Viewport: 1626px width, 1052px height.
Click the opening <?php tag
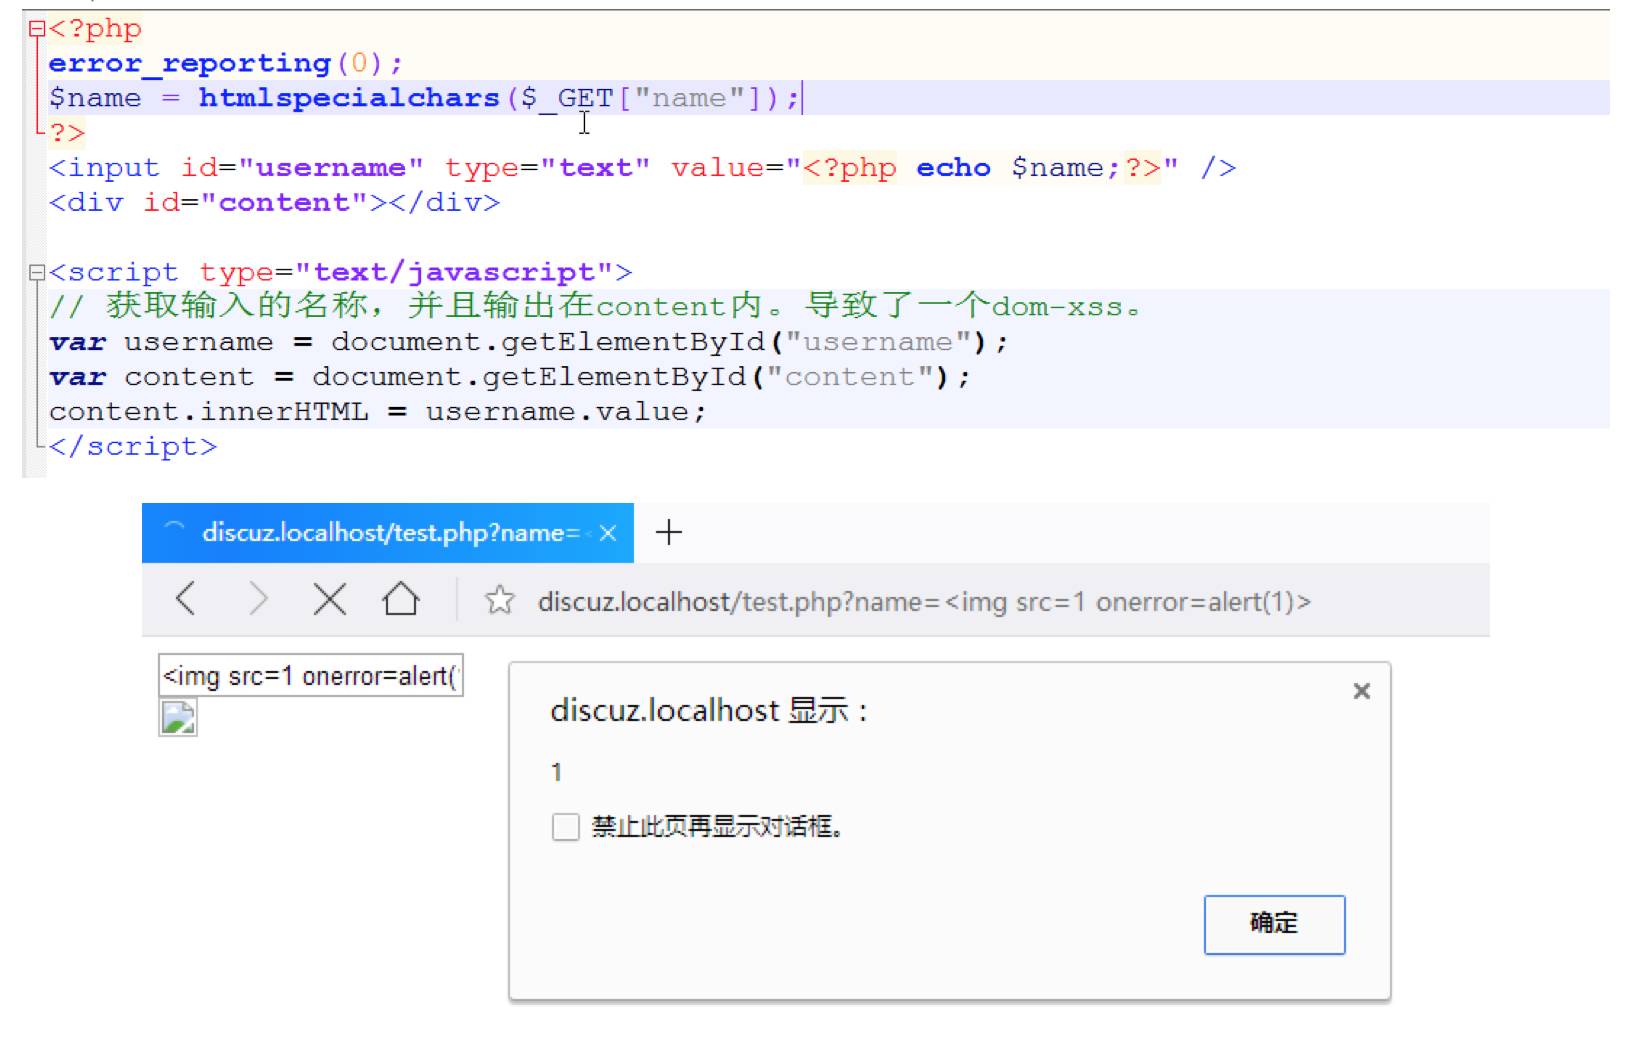[95, 29]
